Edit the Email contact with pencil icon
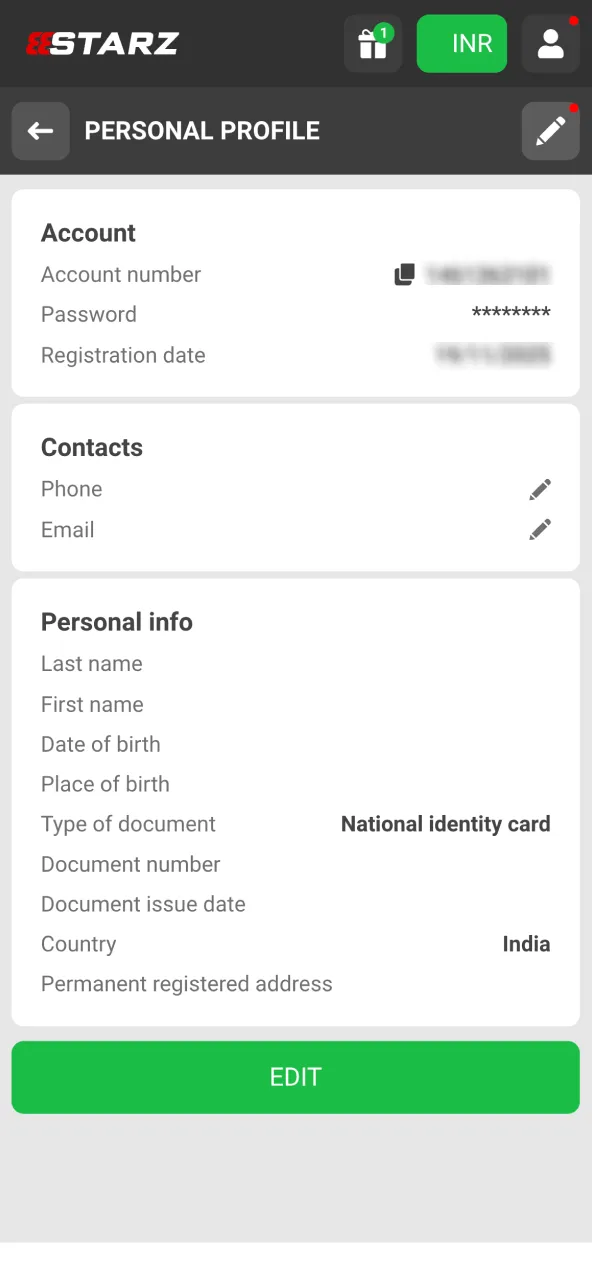The height and width of the screenshot is (1280, 592). click(x=539, y=529)
